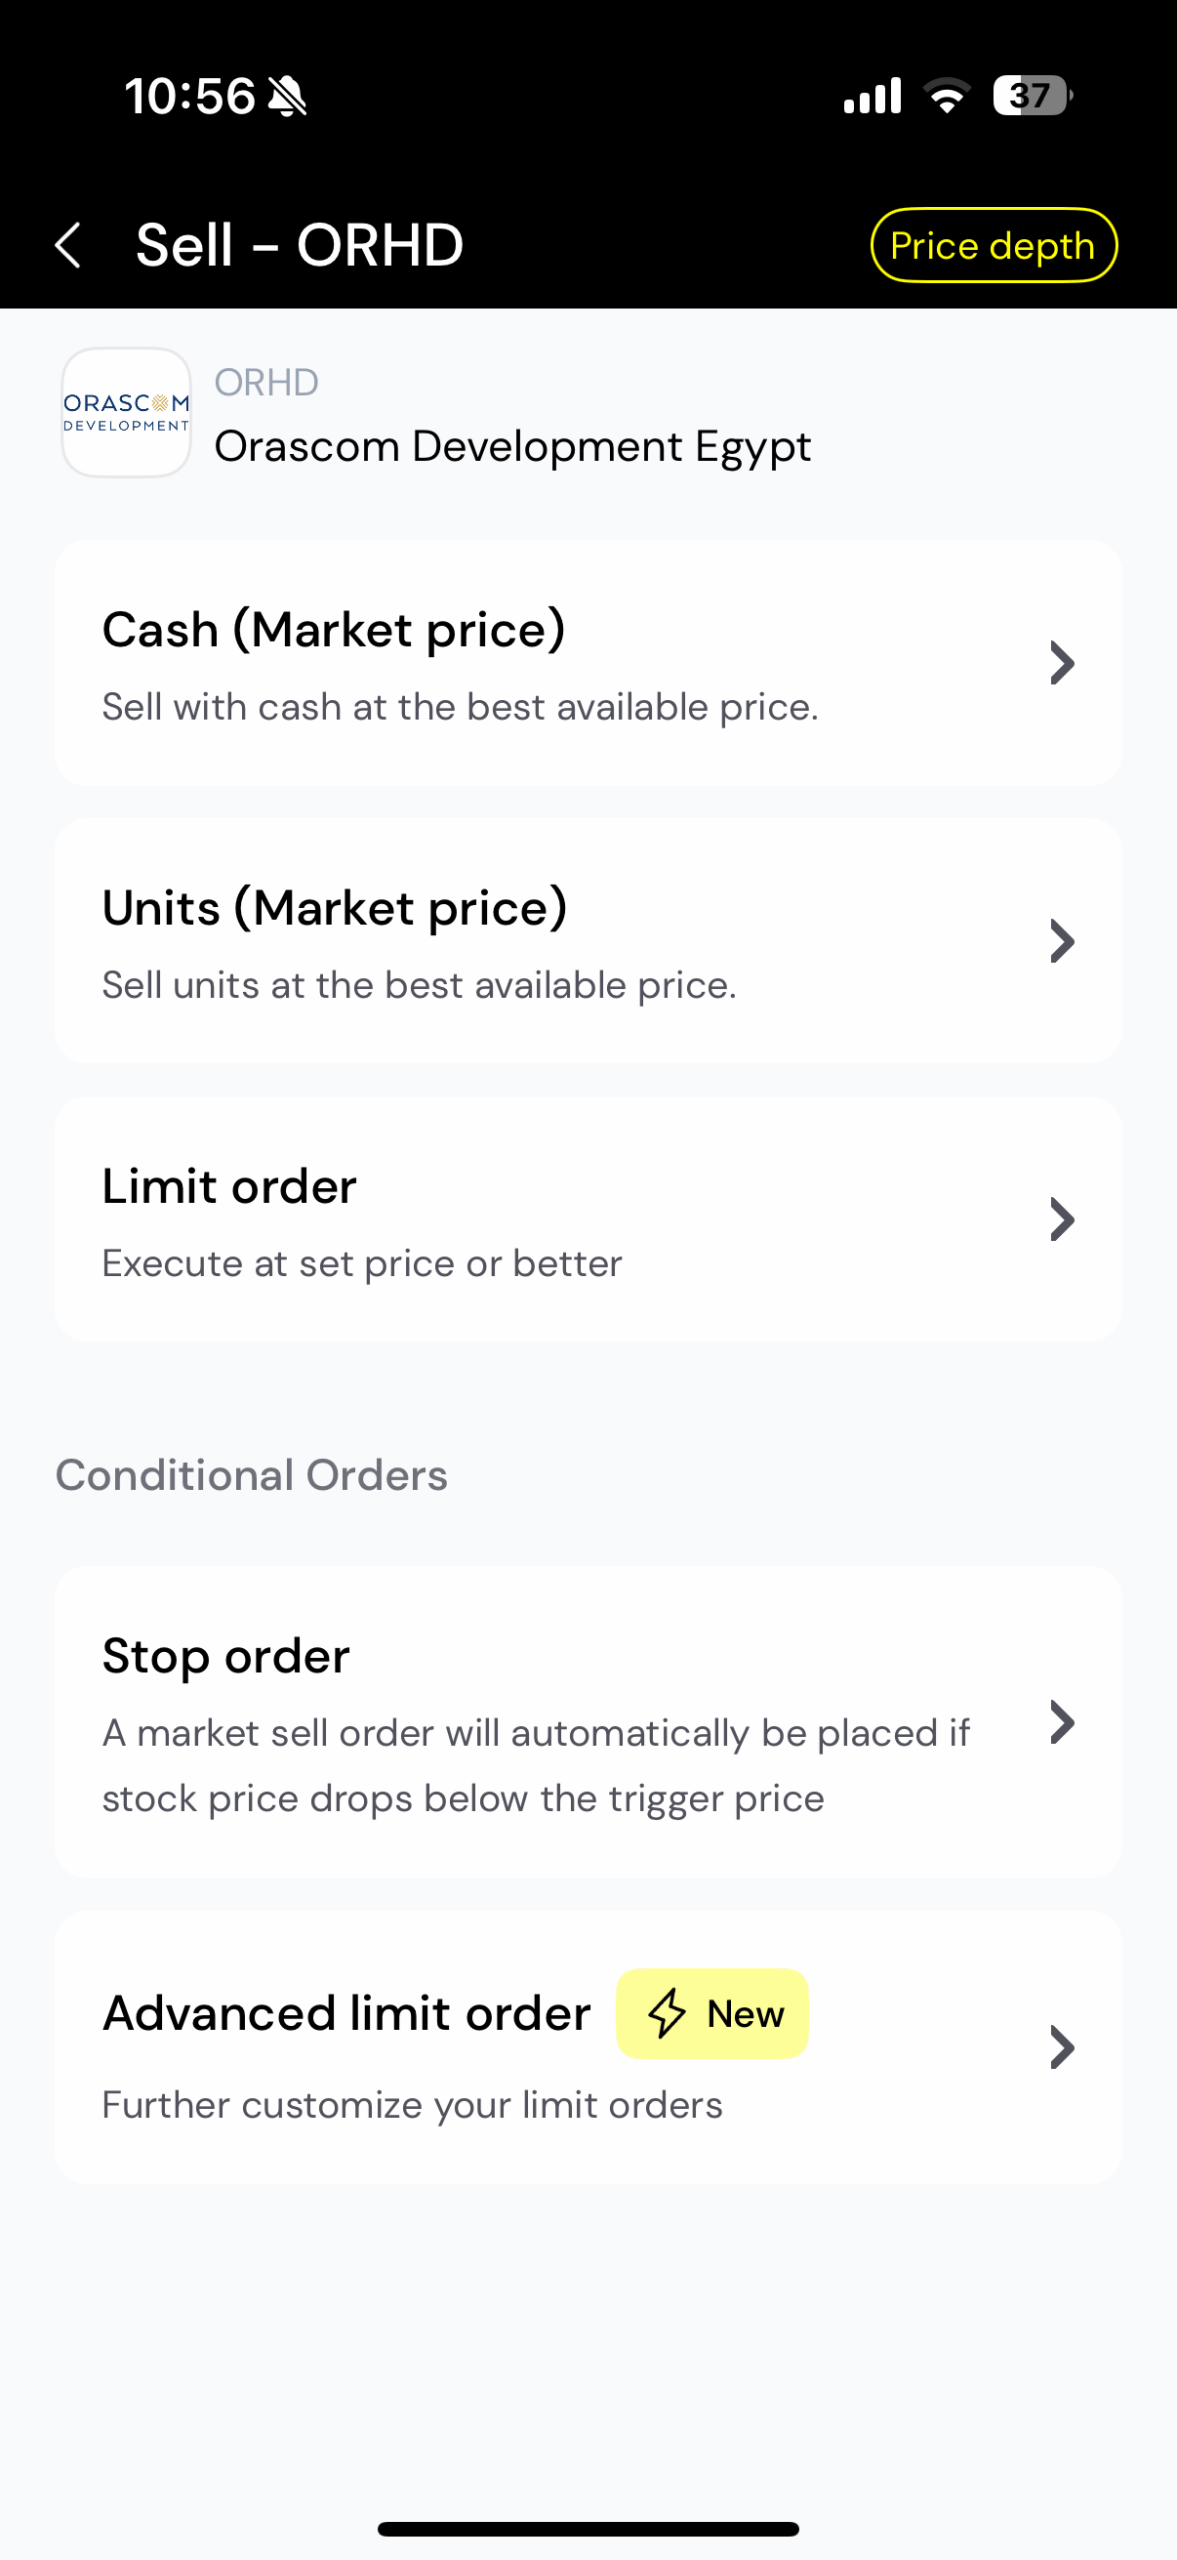This screenshot has height=2560, width=1177.
Task: Open Price depth view
Action: click(x=993, y=245)
